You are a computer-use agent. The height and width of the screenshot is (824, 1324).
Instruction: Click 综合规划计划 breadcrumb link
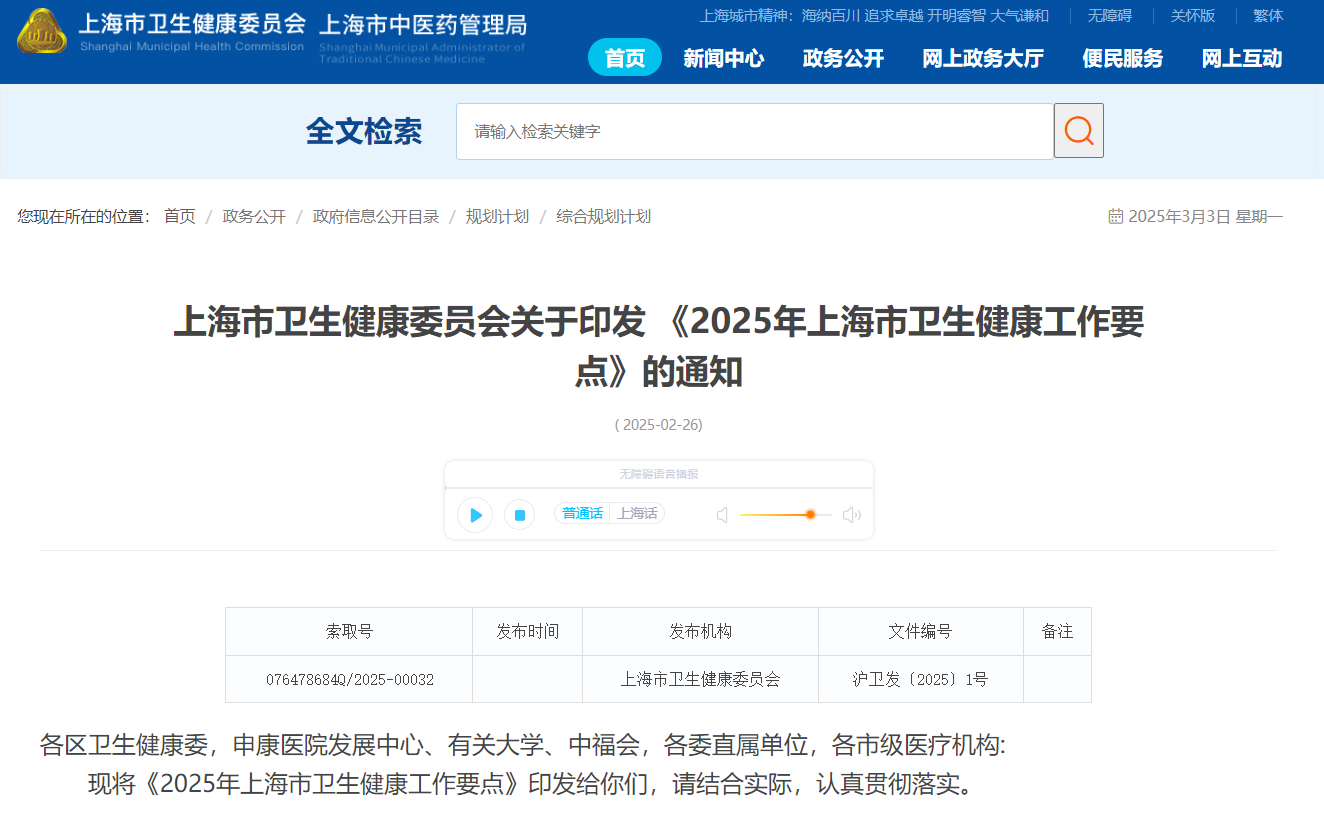click(x=604, y=216)
